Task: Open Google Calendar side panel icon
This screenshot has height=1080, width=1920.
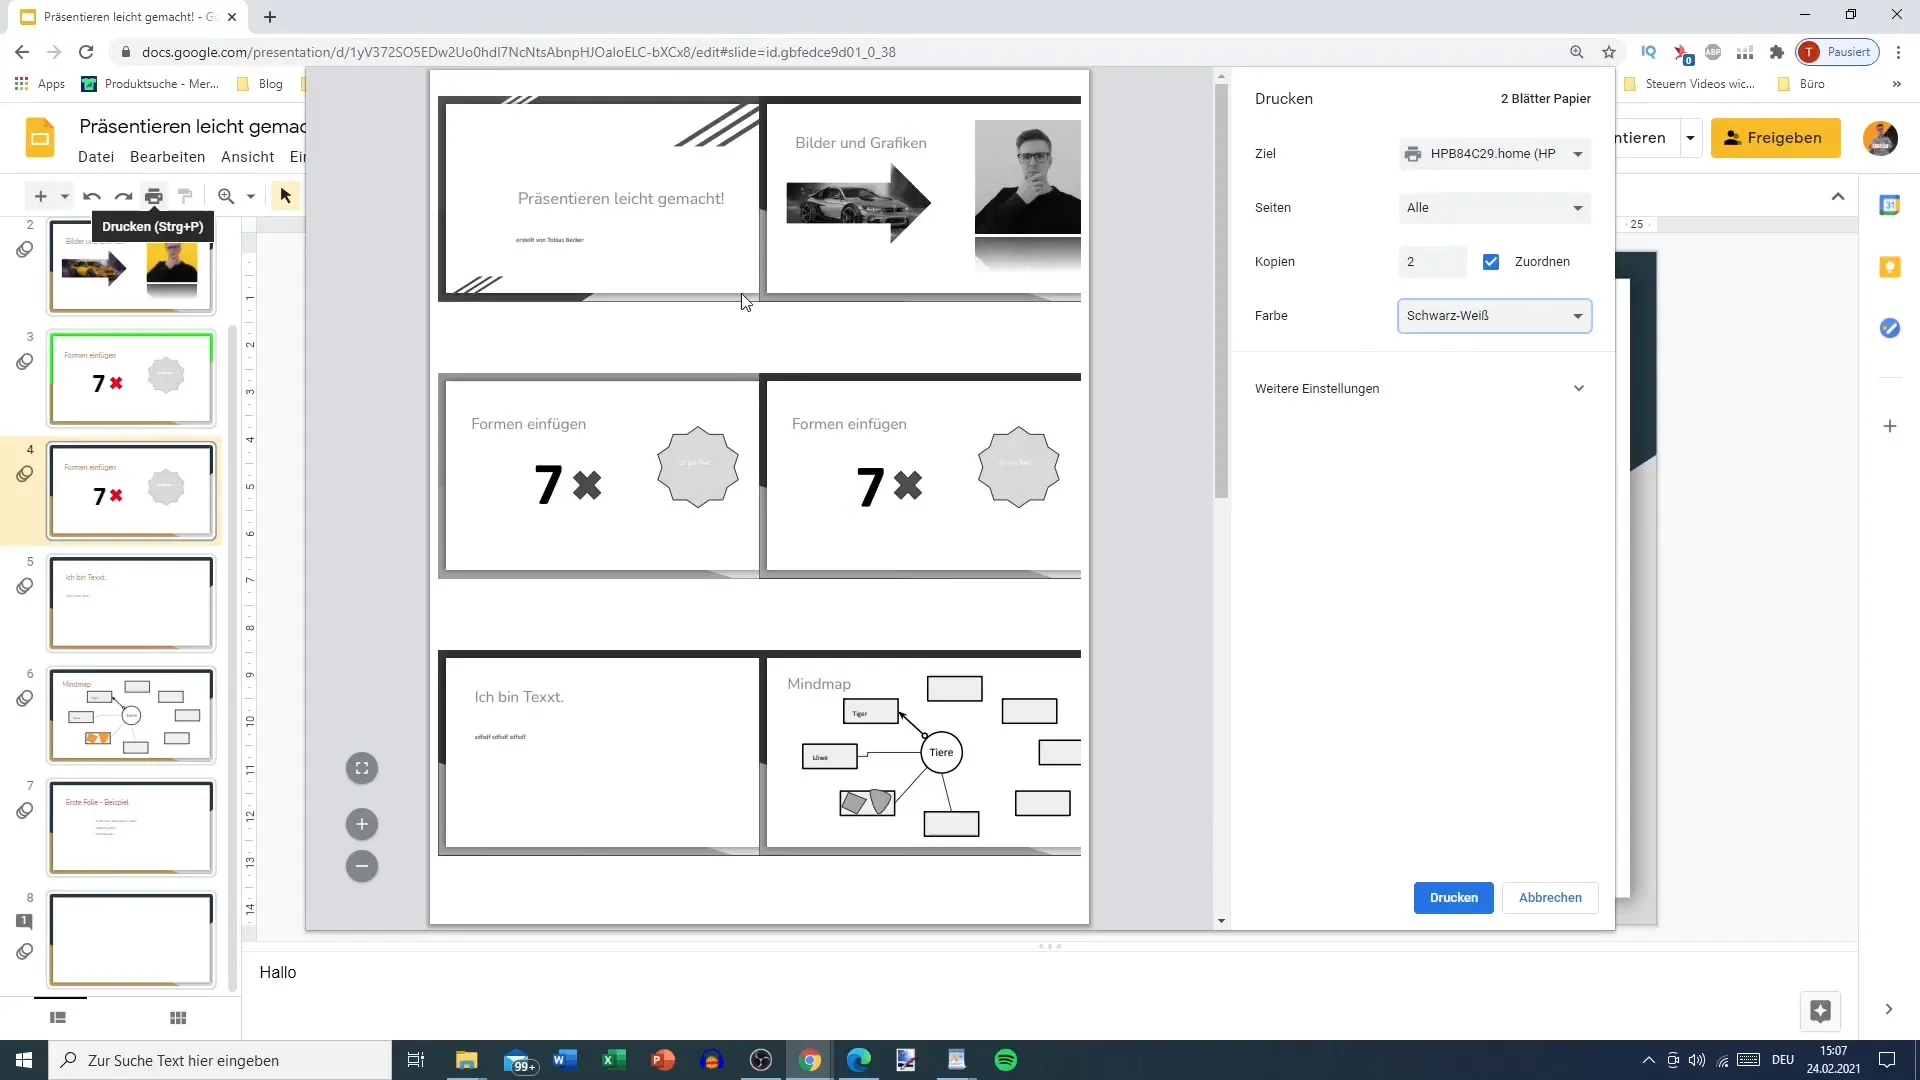Action: (x=1889, y=205)
